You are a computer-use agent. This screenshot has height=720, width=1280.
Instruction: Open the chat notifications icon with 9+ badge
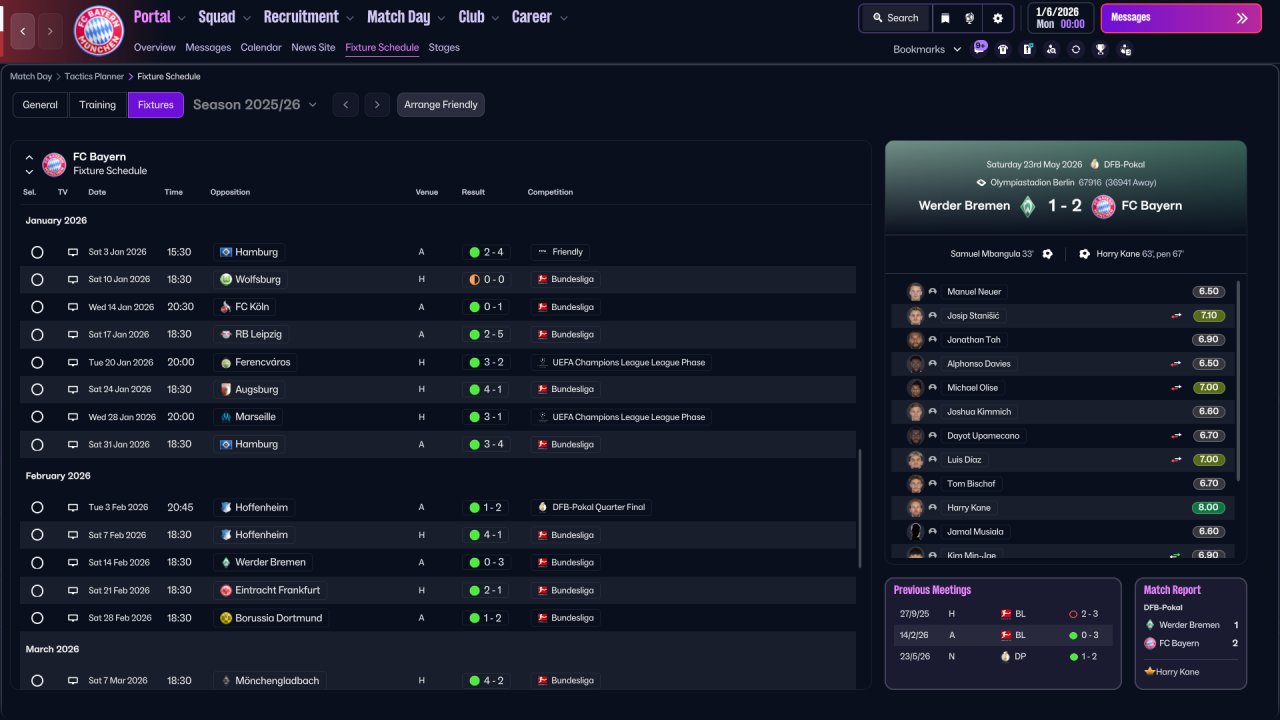click(x=980, y=48)
